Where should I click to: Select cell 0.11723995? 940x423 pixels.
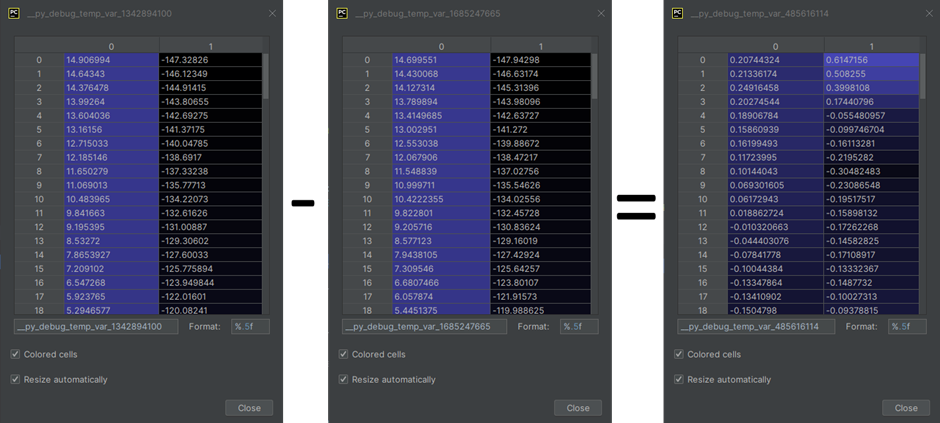[776, 158]
